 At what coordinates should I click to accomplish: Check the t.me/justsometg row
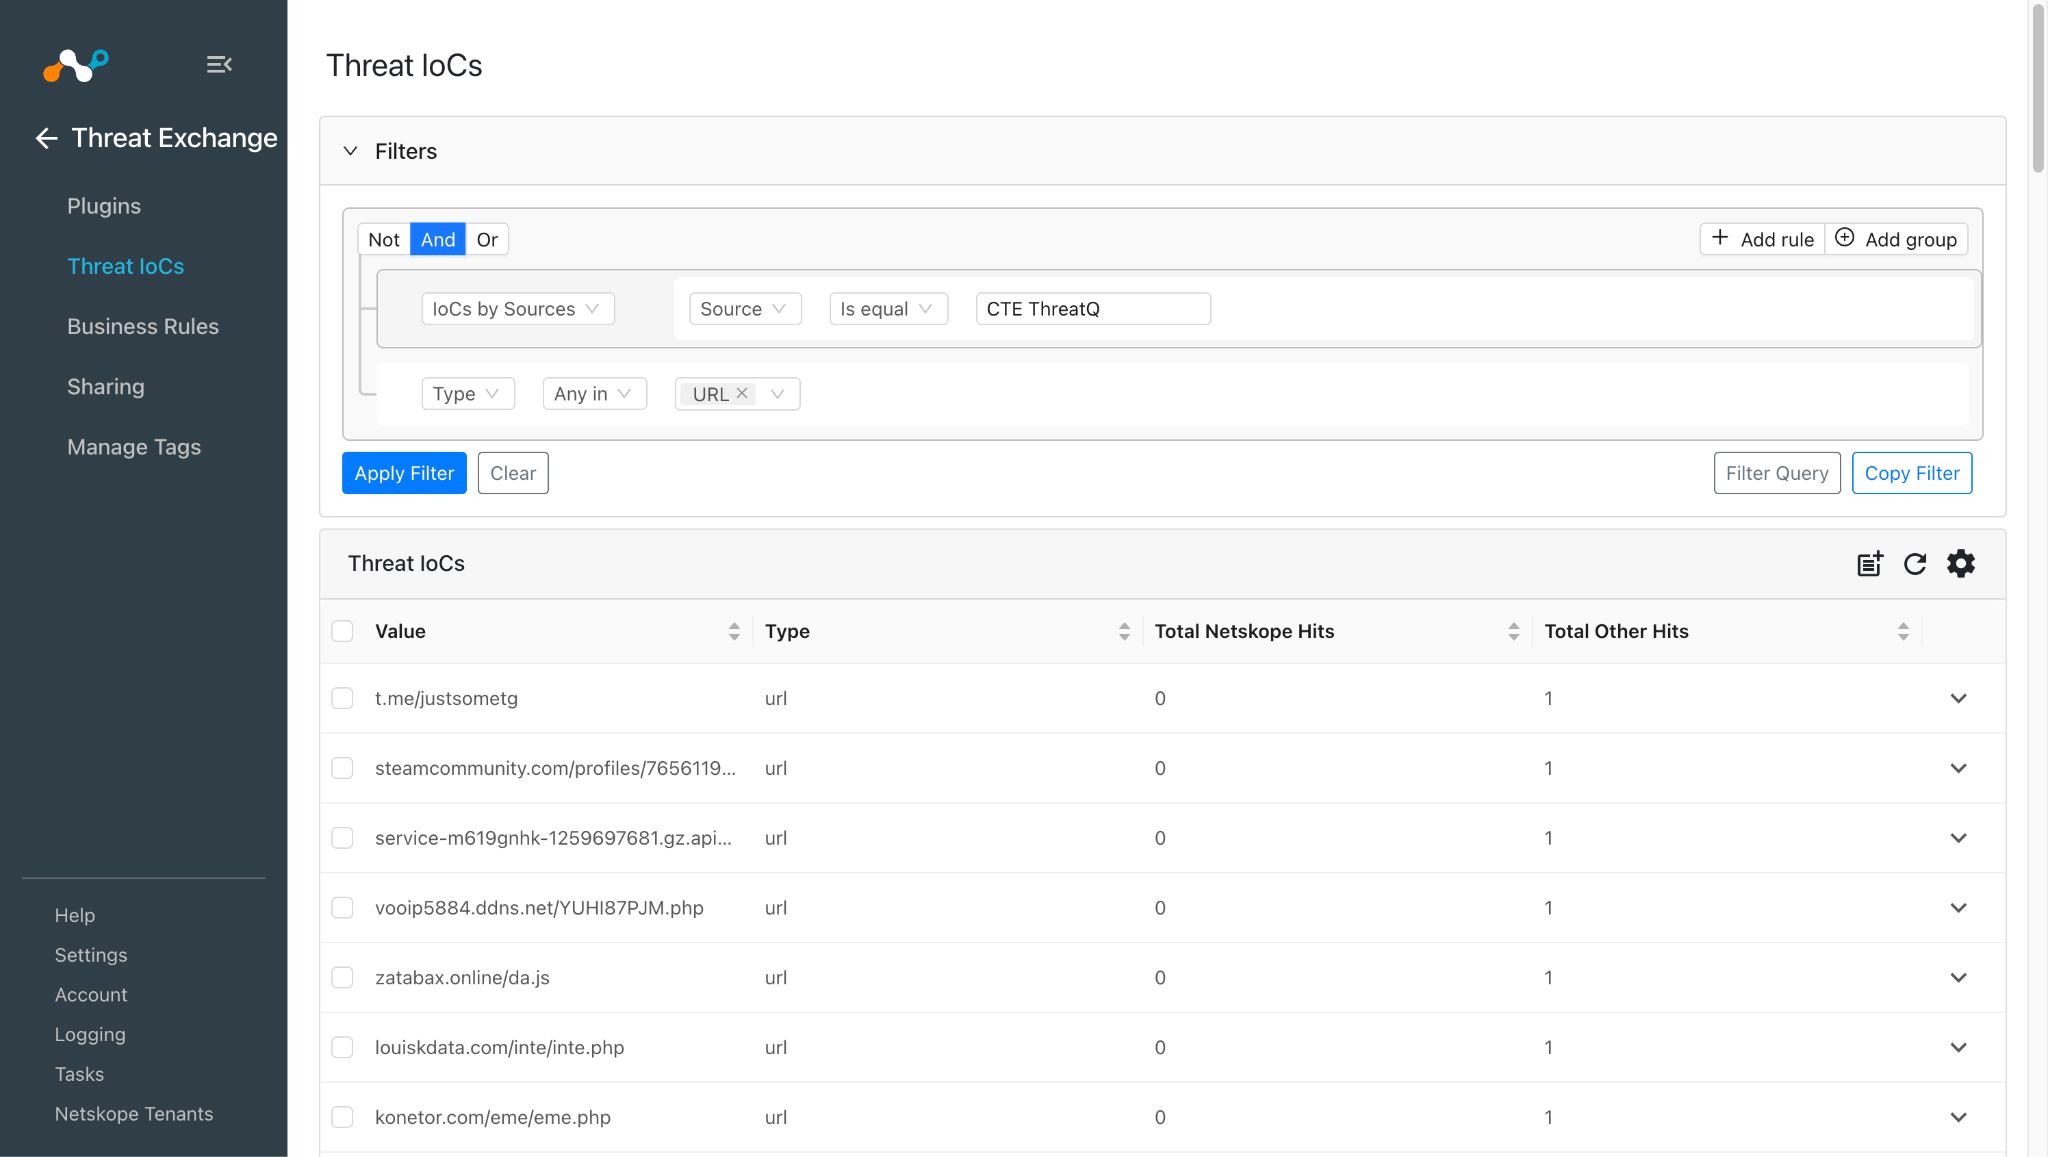[x=342, y=698]
